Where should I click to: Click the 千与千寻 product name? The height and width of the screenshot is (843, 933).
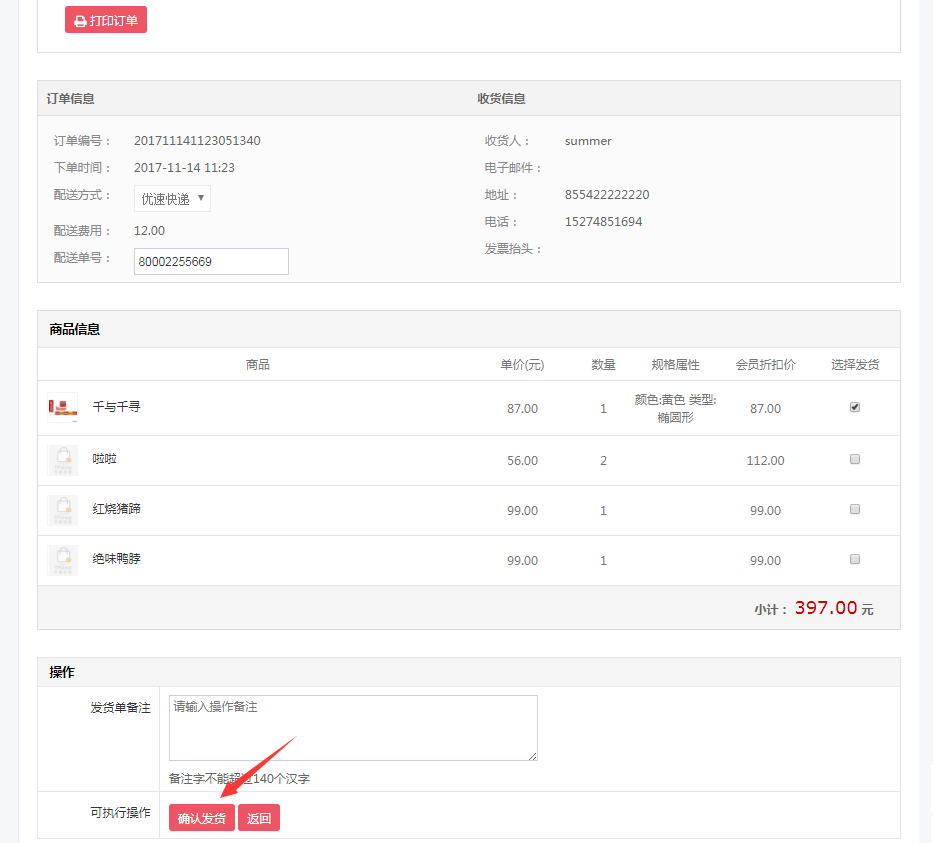(x=117, y=407)
